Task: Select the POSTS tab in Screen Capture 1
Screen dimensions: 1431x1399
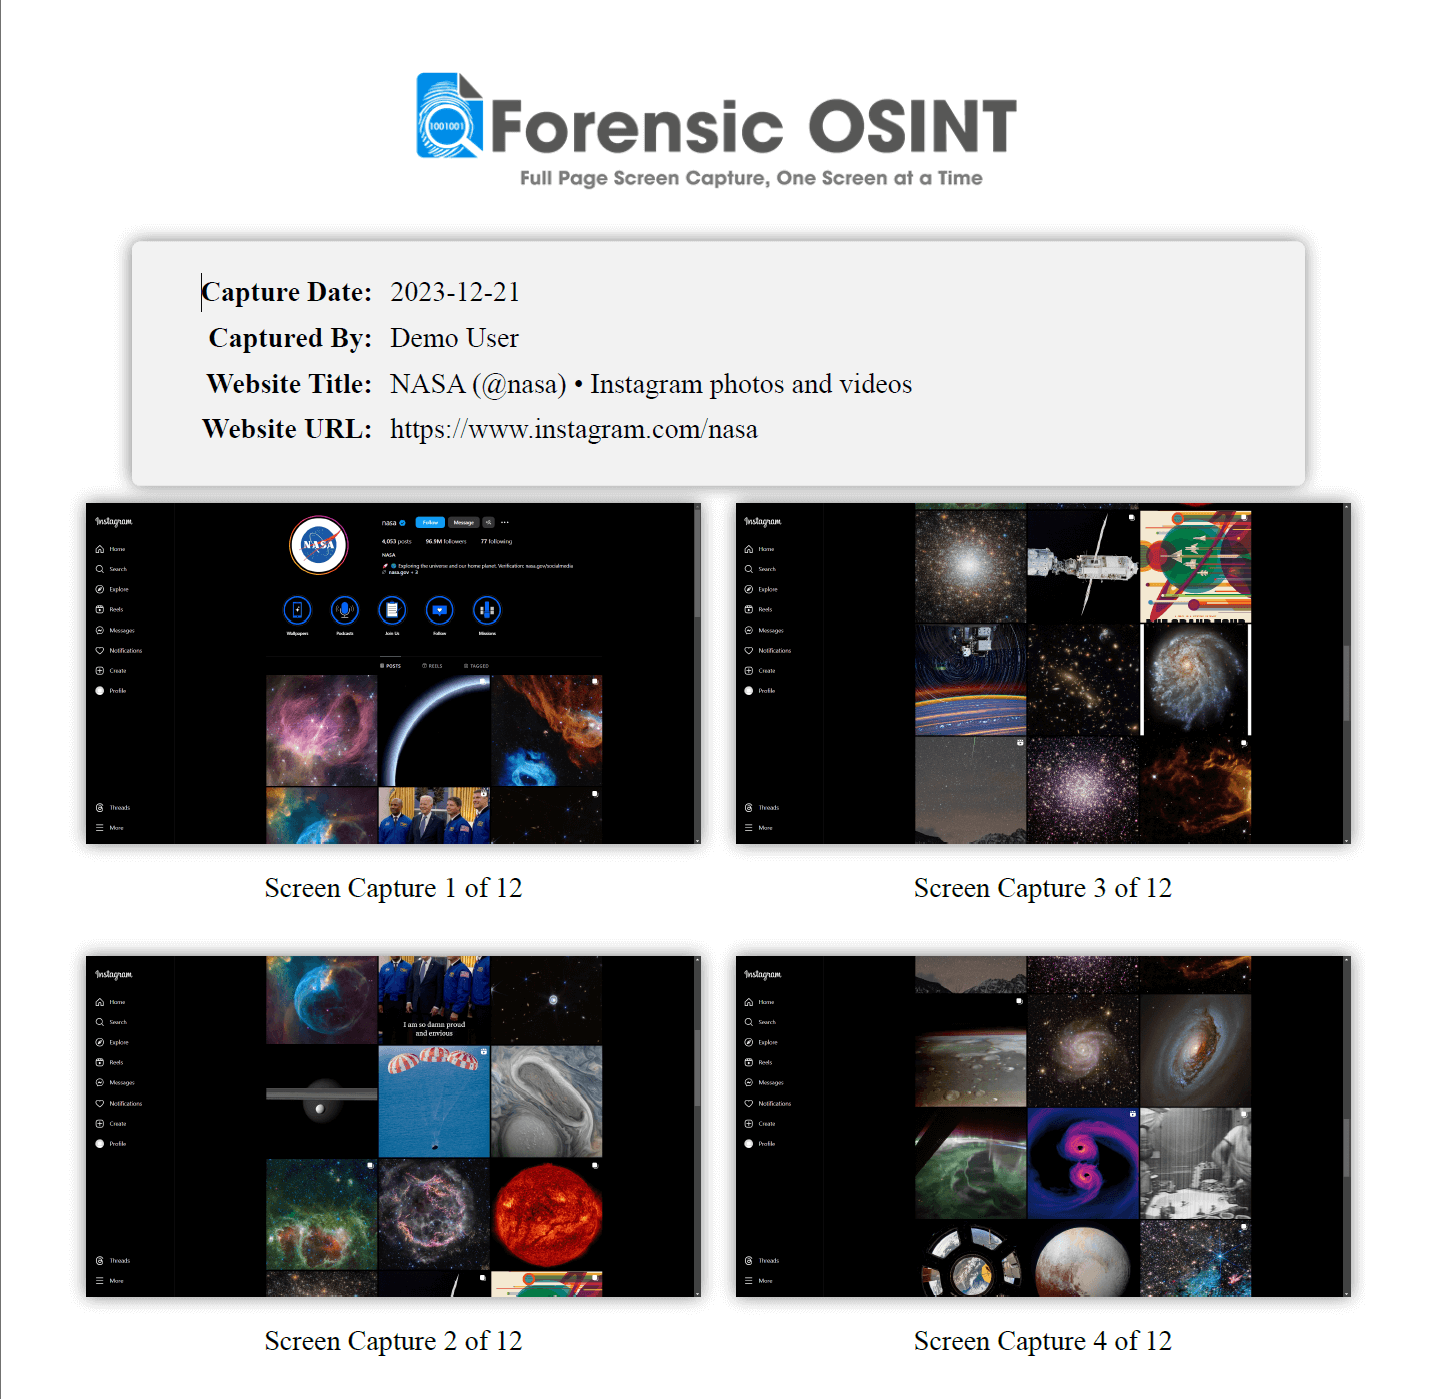Action: point(391,666)
